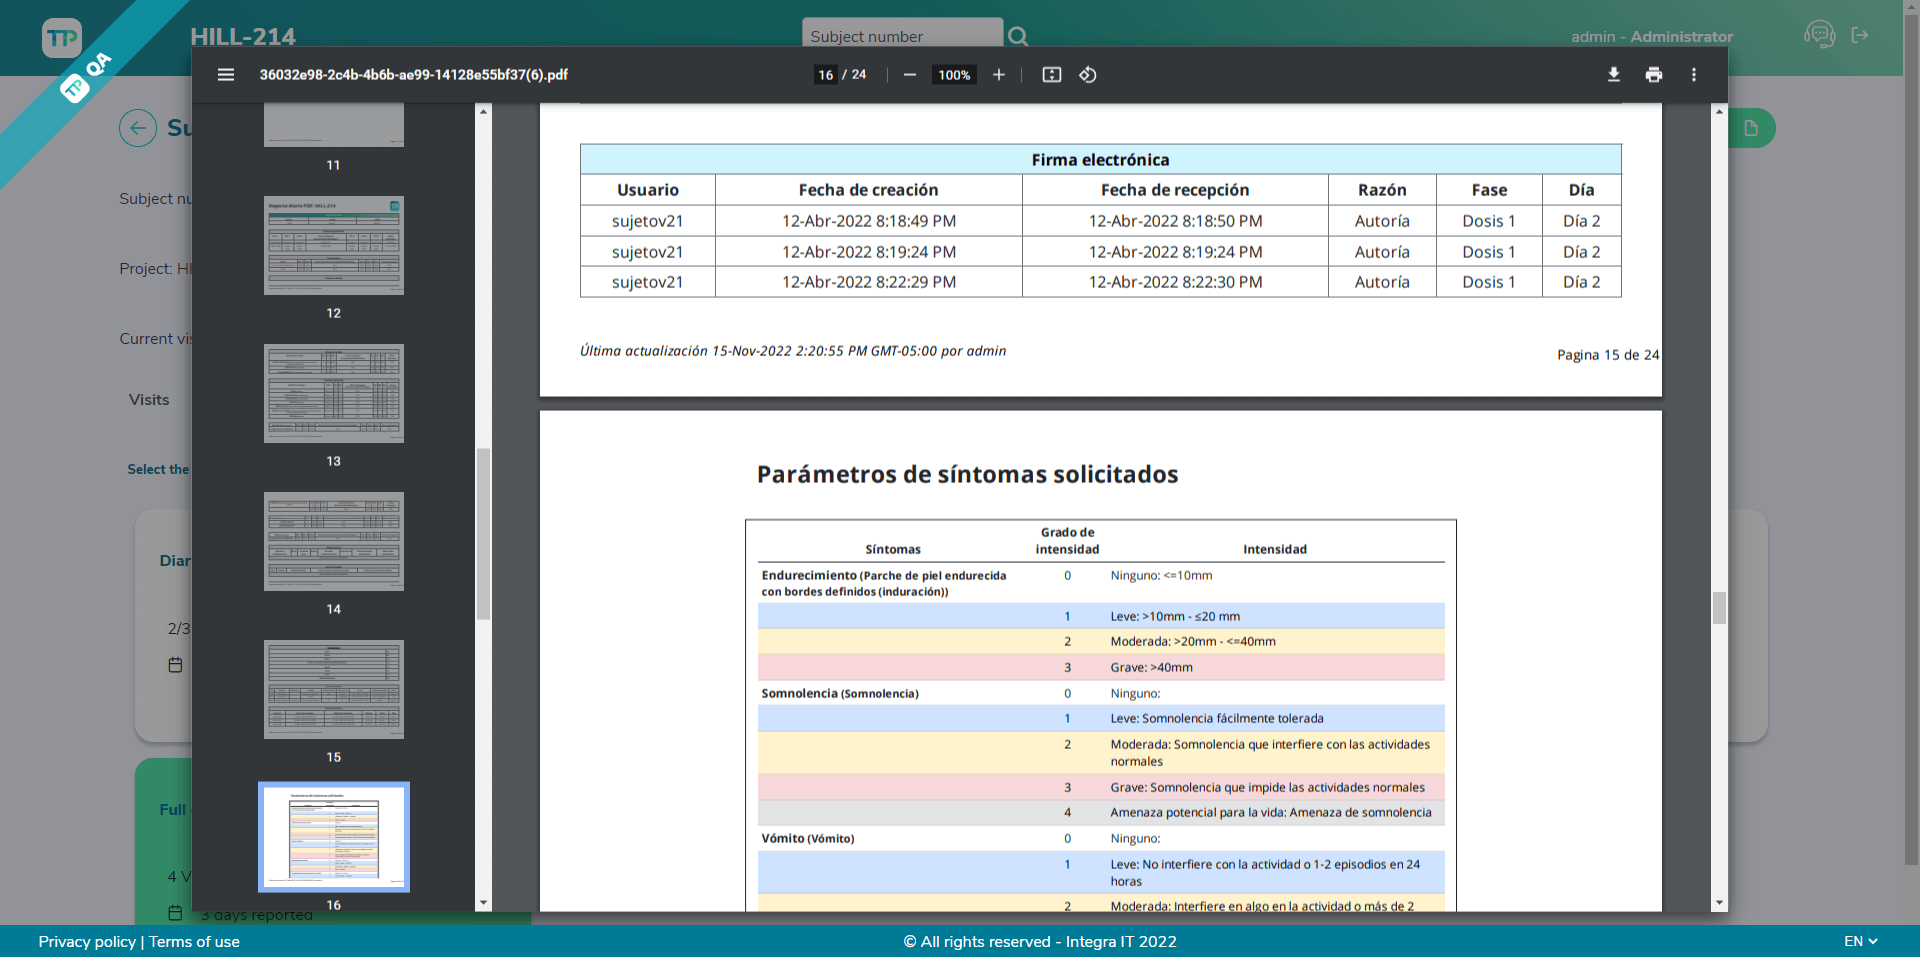Image resolution: width=1920 pixels, height=957 pixels.
Task: Click the Vómito symptom label
Action: [808, 838]
